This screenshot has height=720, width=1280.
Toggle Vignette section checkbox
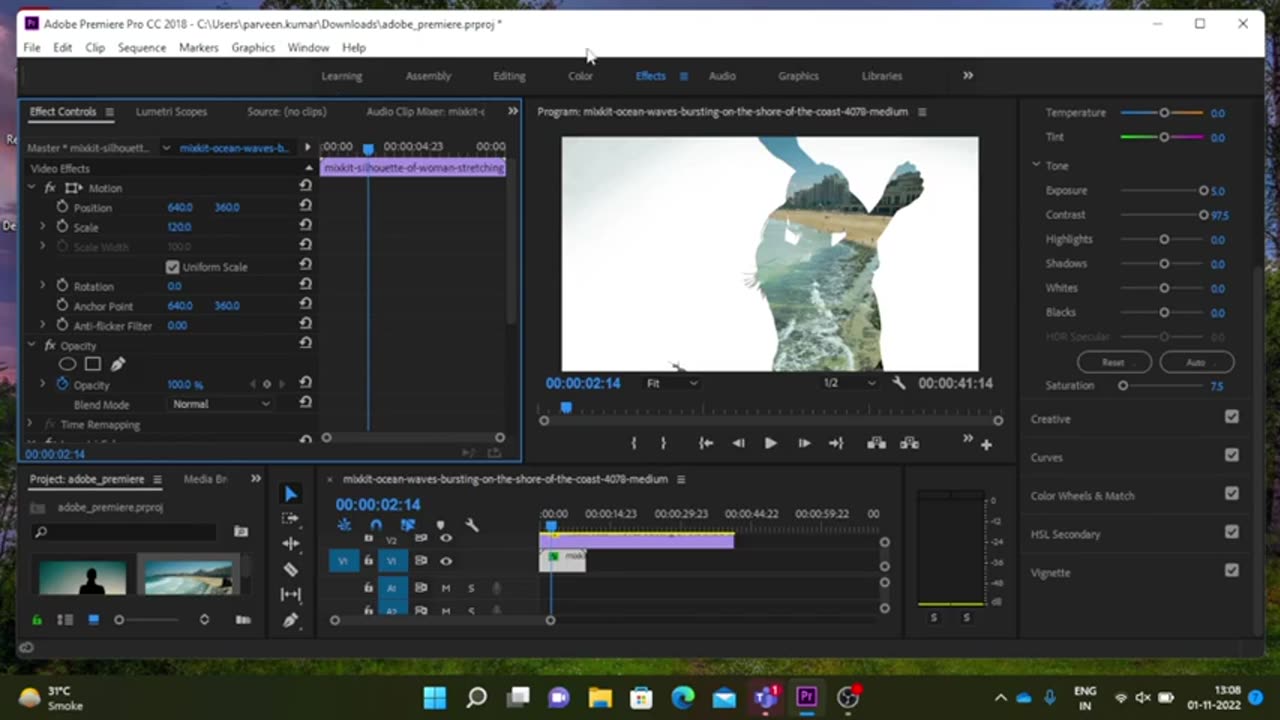click(1231, 571)
